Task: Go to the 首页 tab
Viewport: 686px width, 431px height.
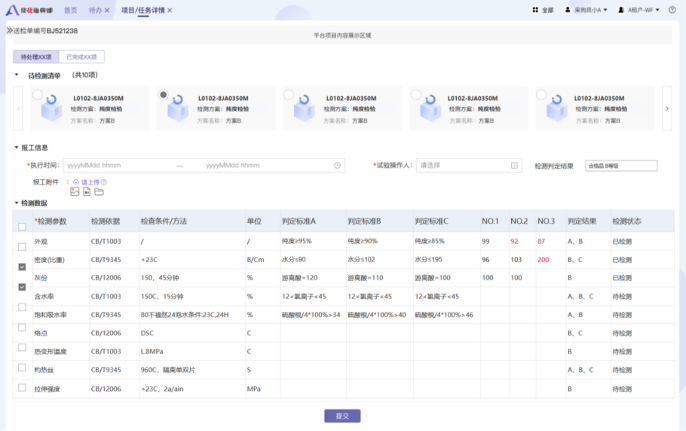Action: tap(70, 9)
